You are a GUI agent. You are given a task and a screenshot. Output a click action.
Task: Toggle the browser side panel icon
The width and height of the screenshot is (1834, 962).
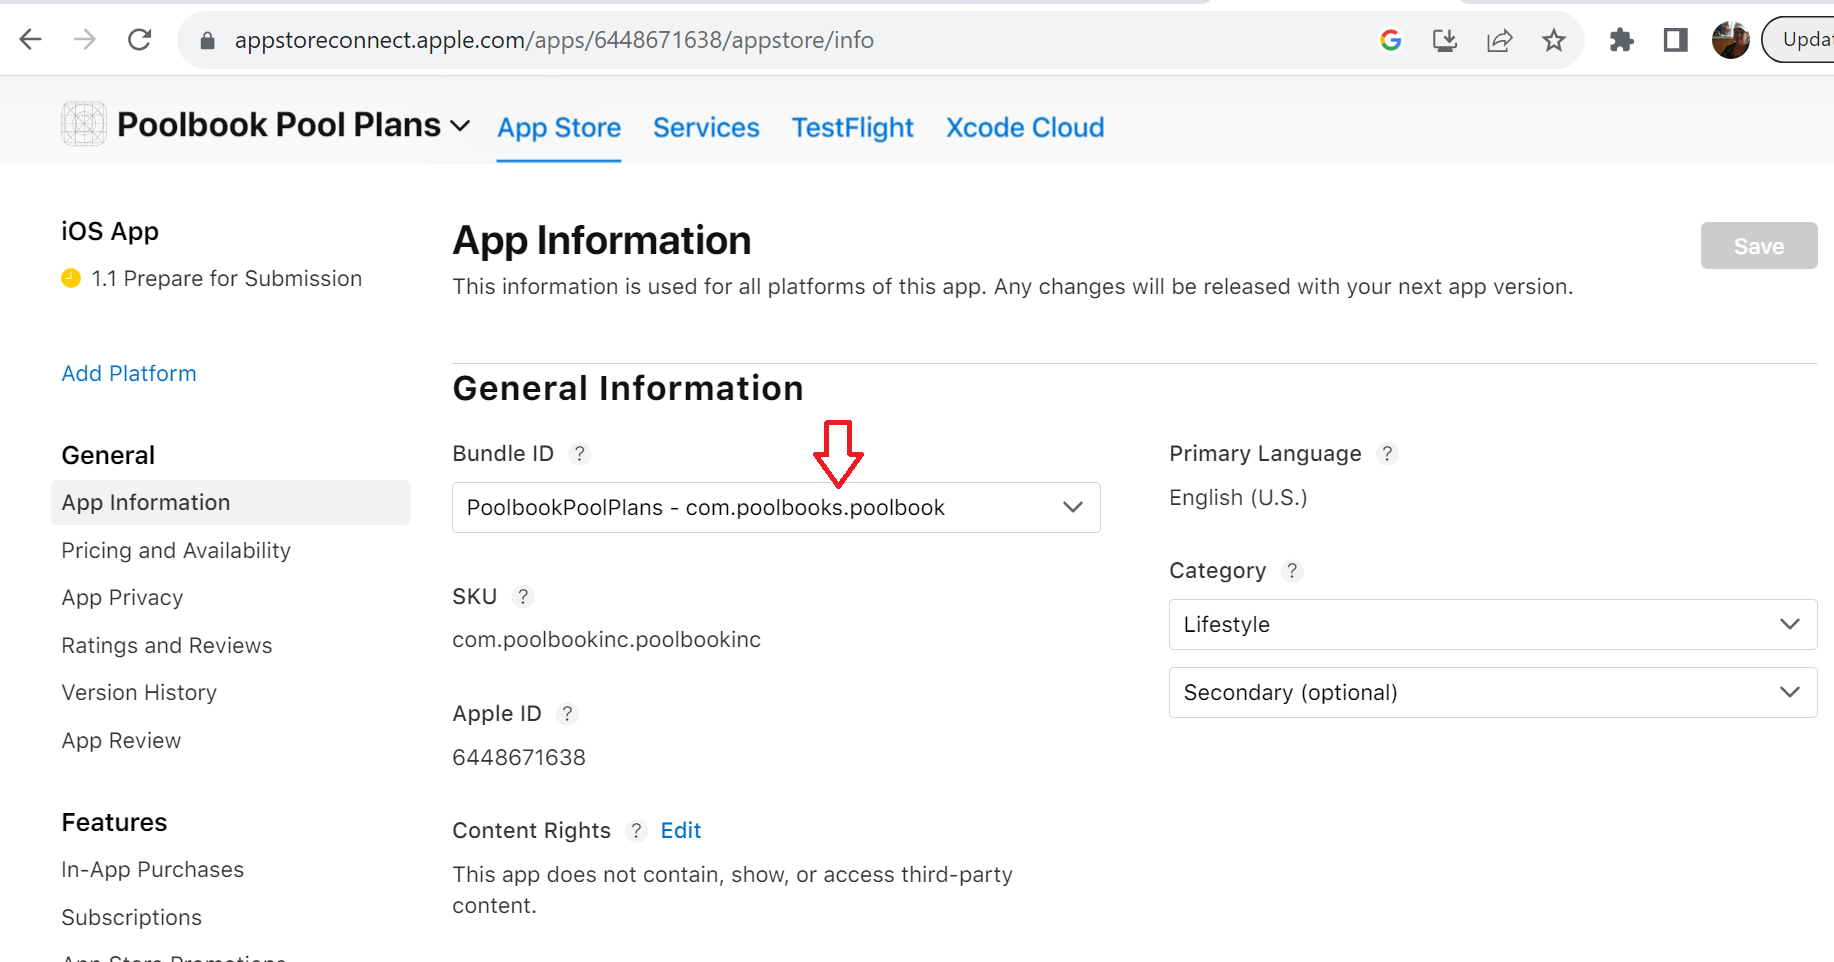(x=1676, y=40)
